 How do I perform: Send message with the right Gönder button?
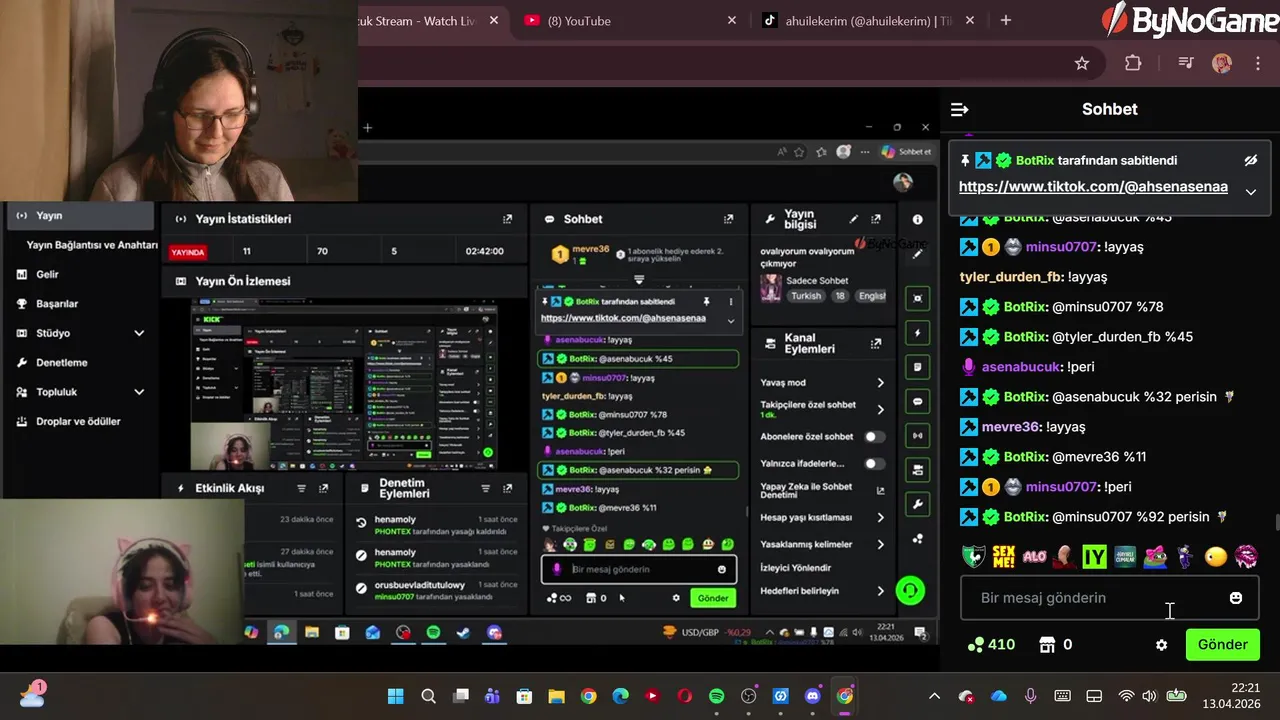click(x=1222, y=645)
